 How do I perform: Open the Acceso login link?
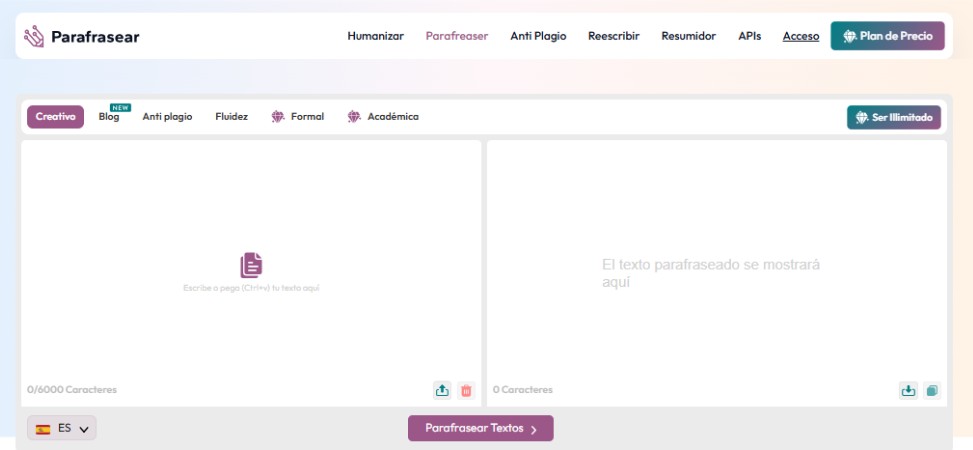pos(800,36)
